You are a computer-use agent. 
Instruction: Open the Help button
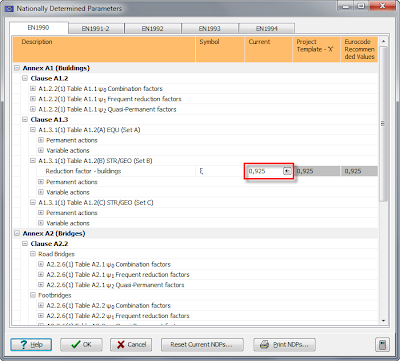[x=31, y=345]
